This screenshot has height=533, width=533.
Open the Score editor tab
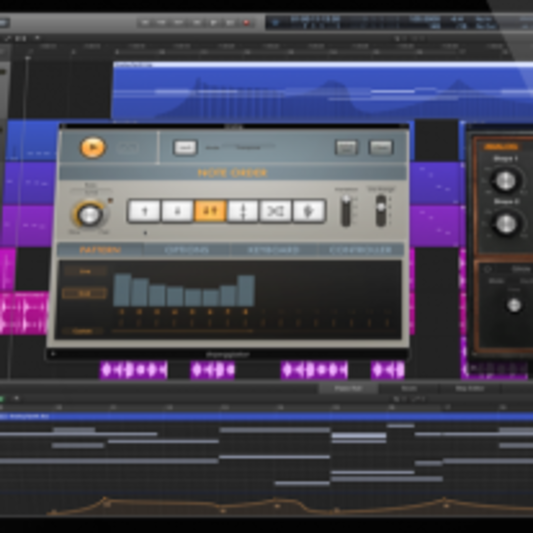pos(409,388)
